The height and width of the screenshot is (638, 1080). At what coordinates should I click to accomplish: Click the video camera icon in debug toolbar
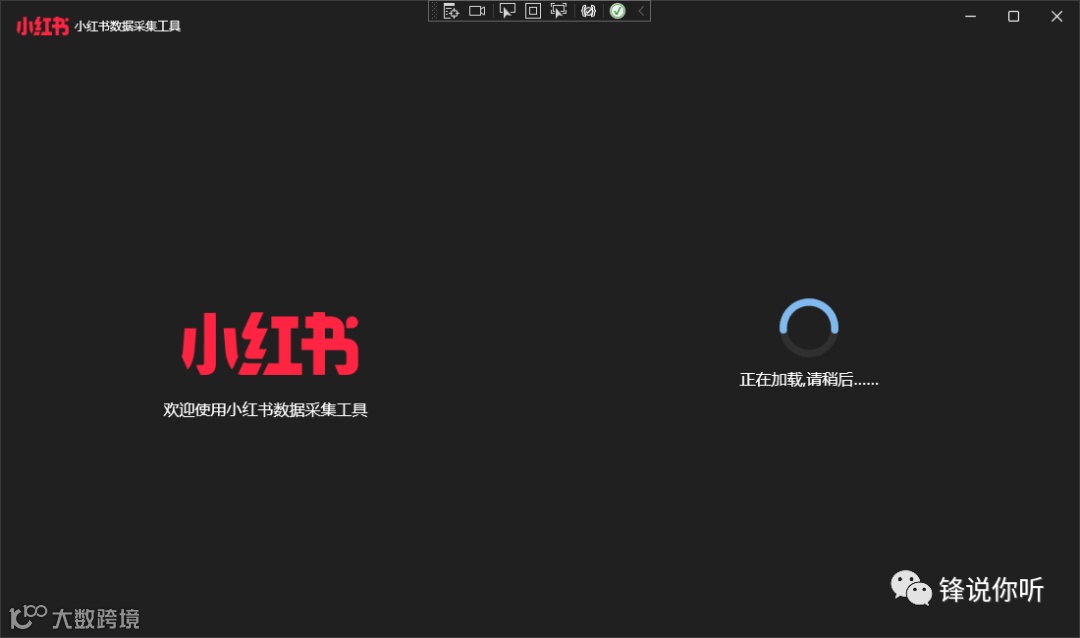pos(477,11)
